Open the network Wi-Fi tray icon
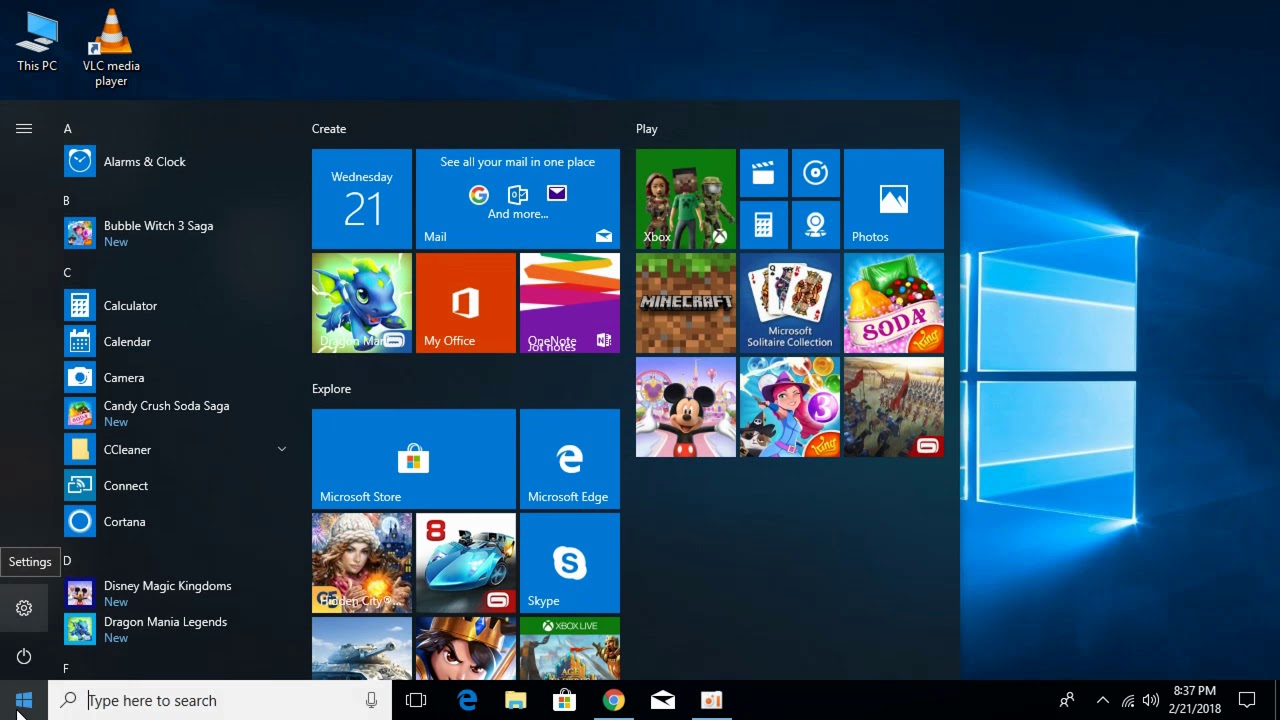This screenshot has height=720, width=1280. click(x=1128, y=700)
